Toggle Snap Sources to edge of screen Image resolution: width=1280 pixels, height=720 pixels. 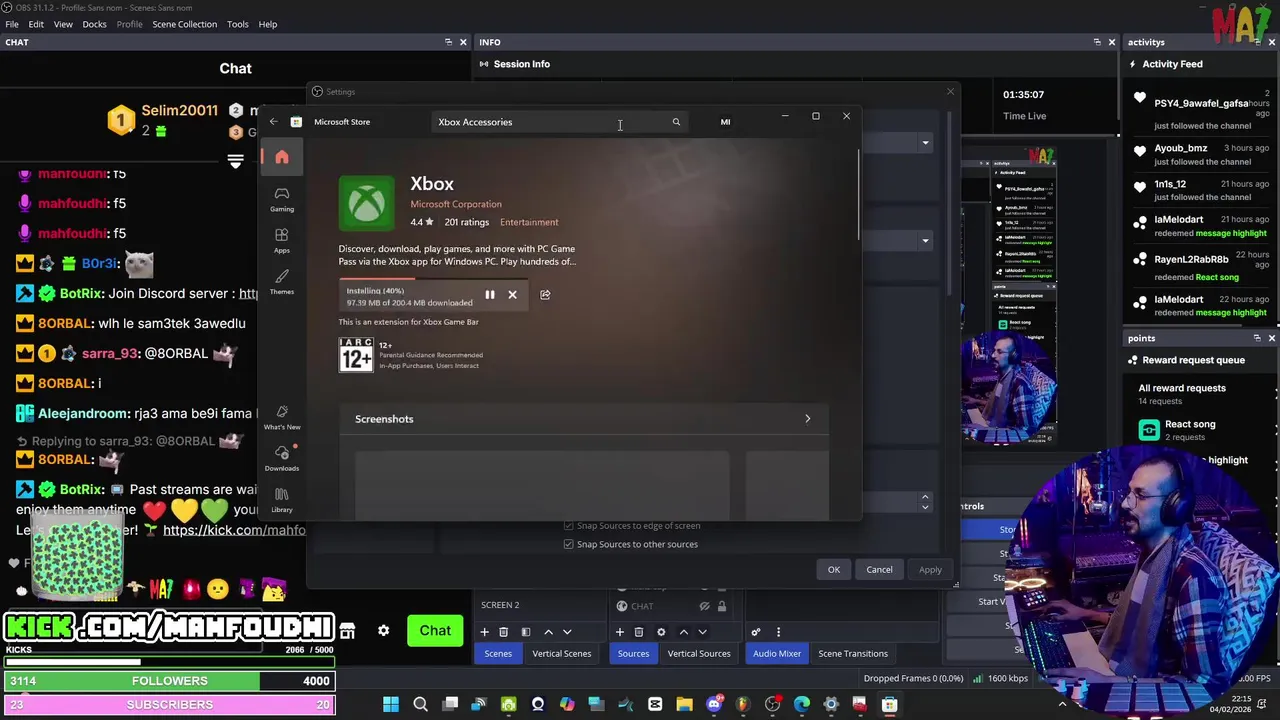(x=569, y=526)
